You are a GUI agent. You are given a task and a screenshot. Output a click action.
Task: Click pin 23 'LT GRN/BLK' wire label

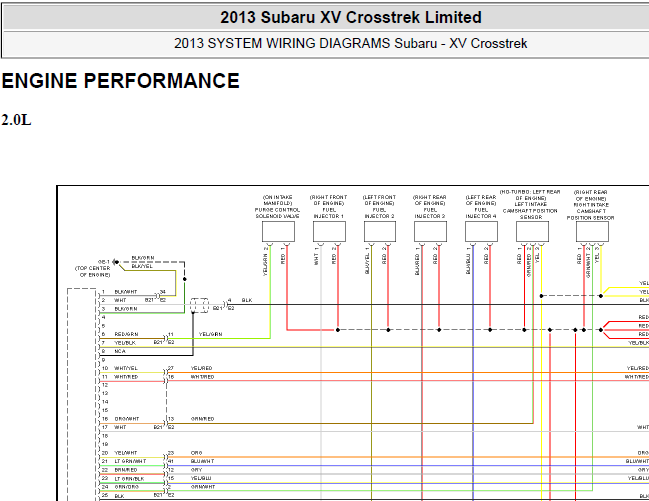pyautogui.click(x=129, y=479)
